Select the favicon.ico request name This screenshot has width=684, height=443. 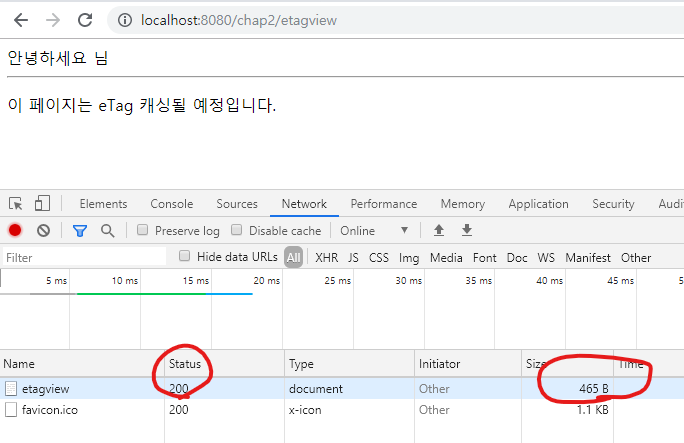(50, 410)
